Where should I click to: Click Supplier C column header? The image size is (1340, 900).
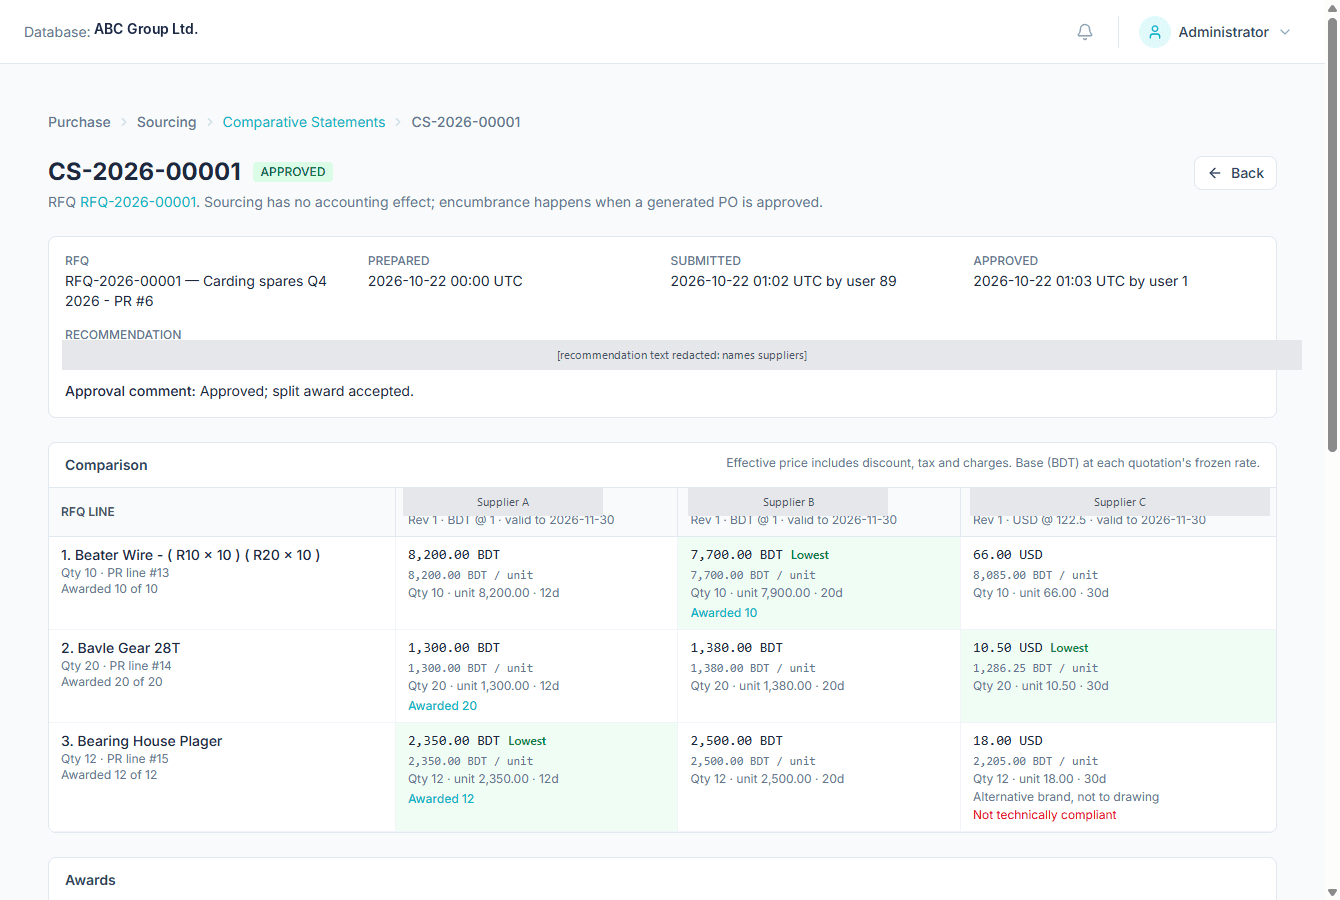pyautogui.click(x=1120, y=502)
